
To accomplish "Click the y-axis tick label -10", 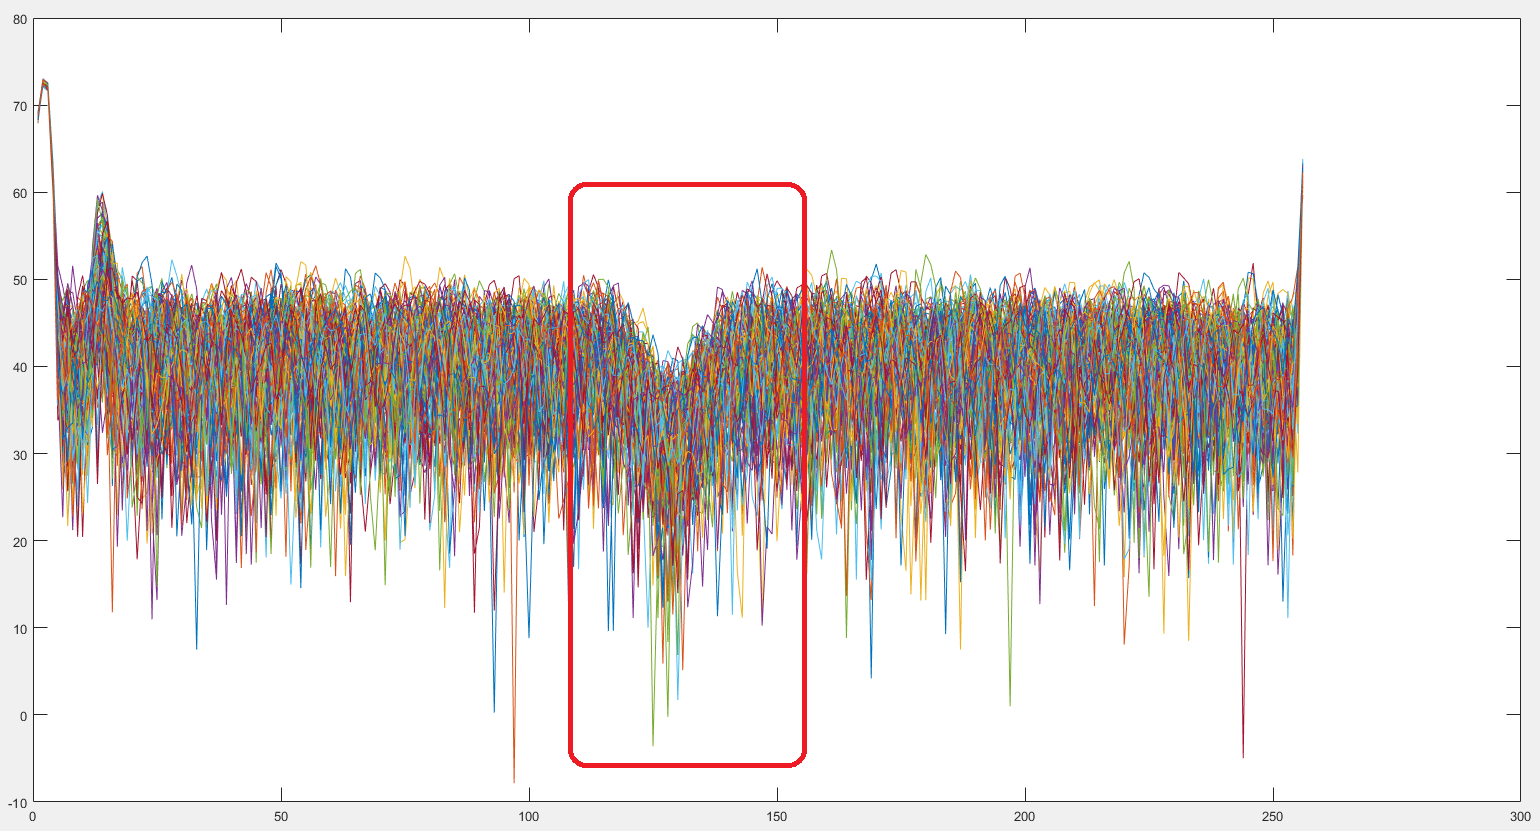I will coord(18,803).
